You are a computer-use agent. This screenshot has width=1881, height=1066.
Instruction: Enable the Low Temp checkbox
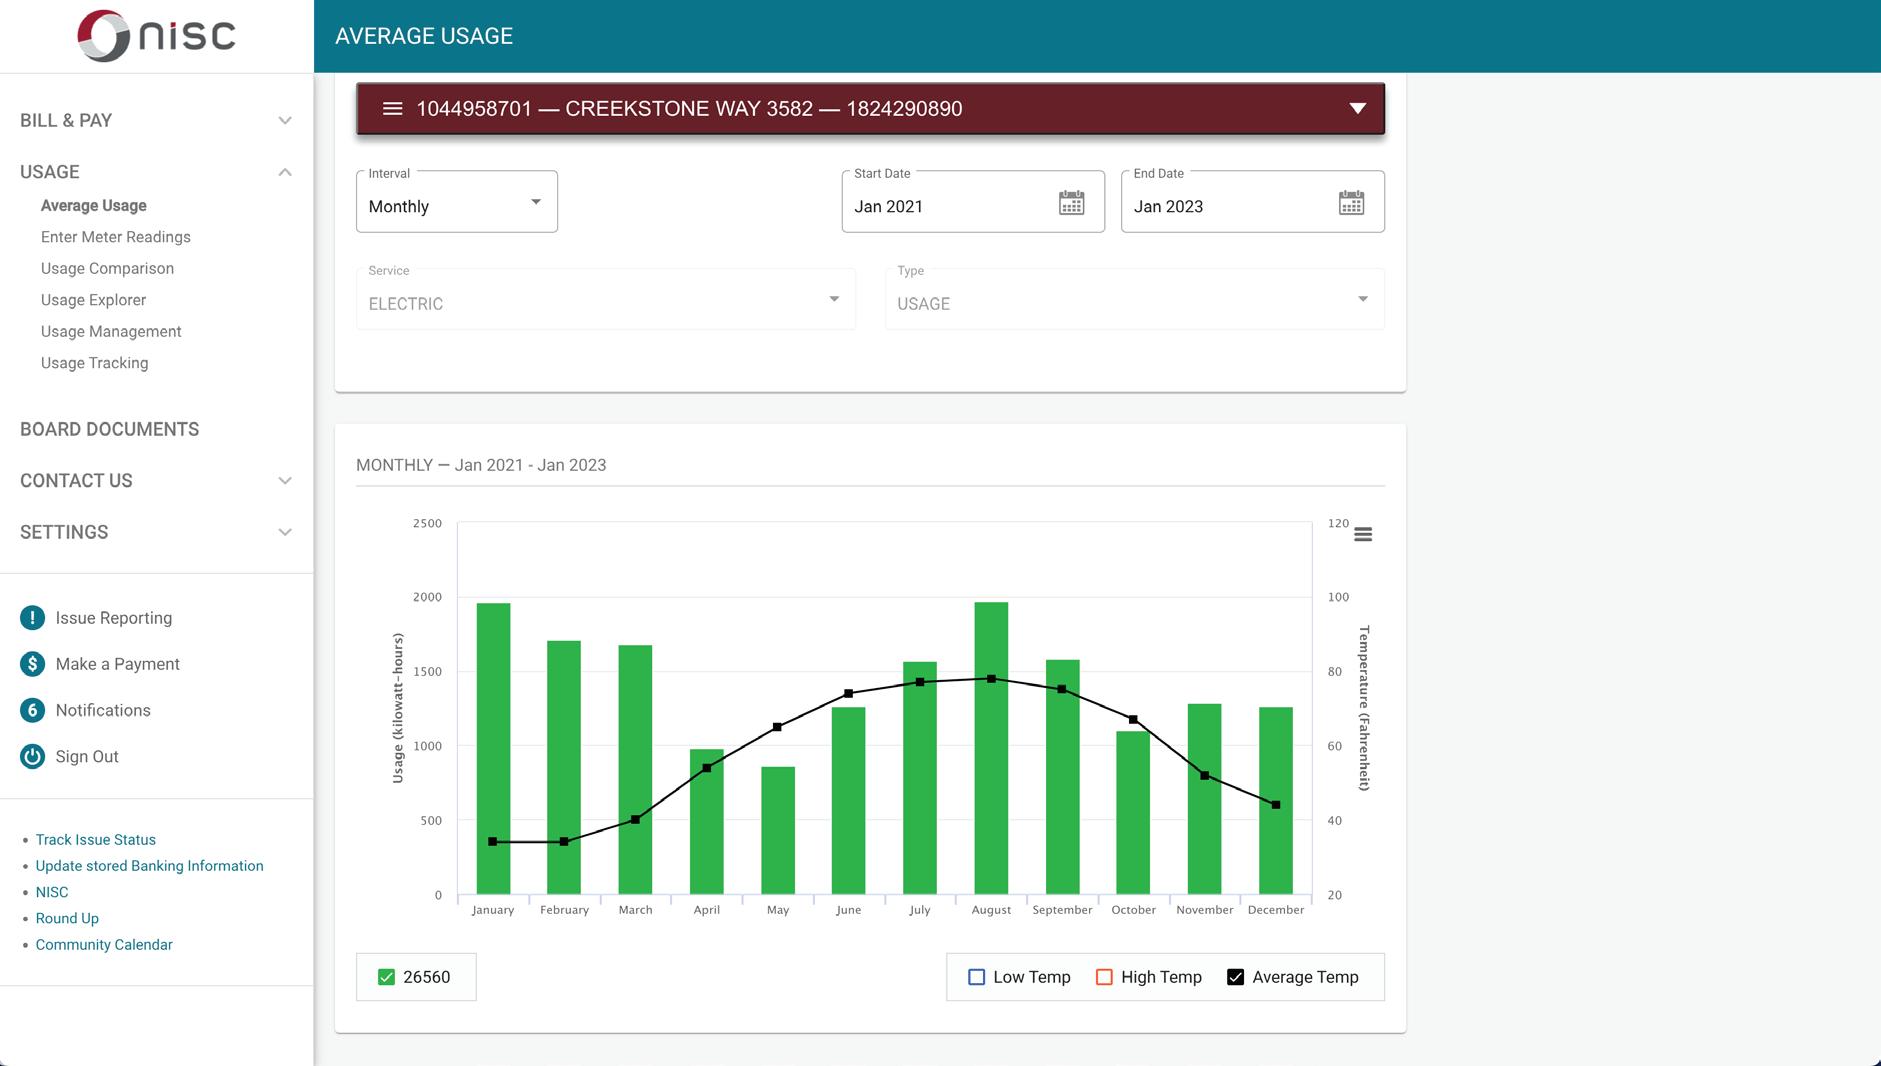(977, 977)
